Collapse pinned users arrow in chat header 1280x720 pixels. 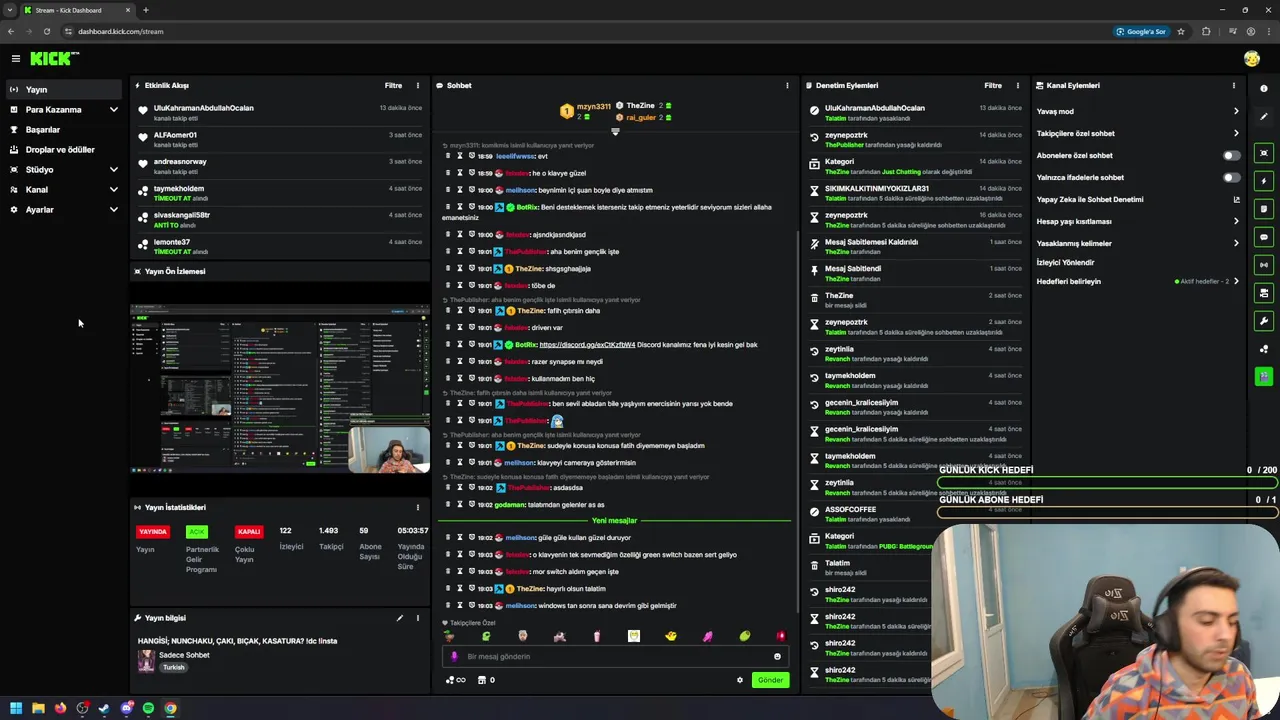(615, 132)
